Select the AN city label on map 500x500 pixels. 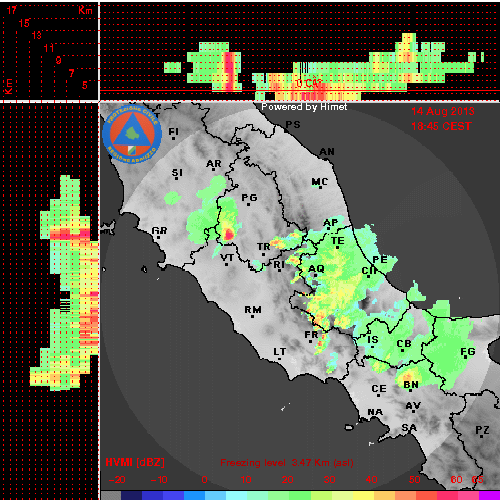point(327,152)
